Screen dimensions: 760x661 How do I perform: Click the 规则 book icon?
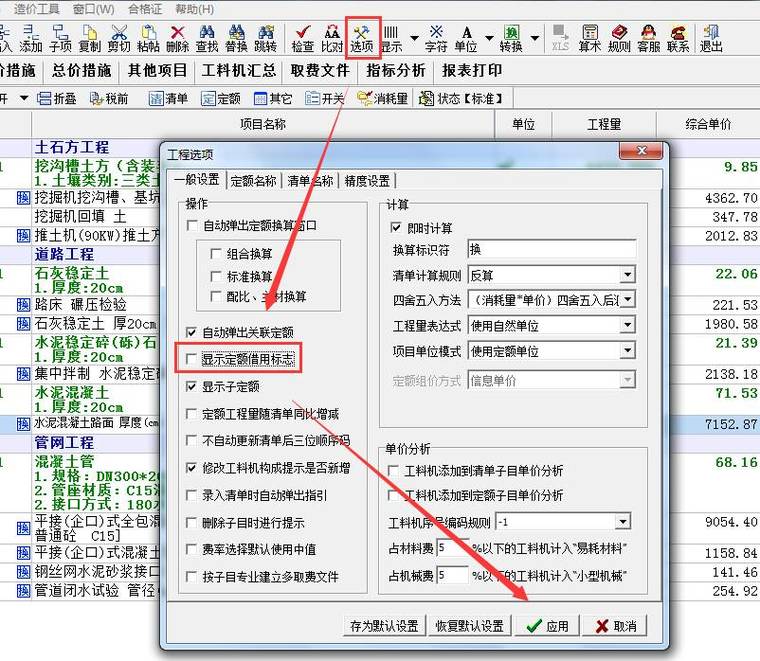(x=620, y=38)
